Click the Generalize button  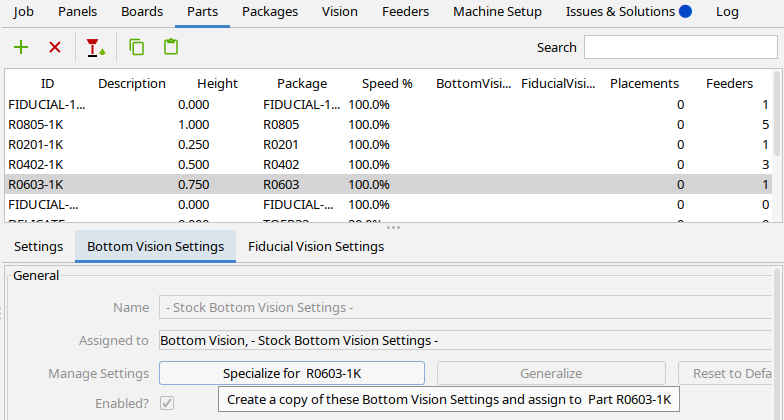pos(551,373)
